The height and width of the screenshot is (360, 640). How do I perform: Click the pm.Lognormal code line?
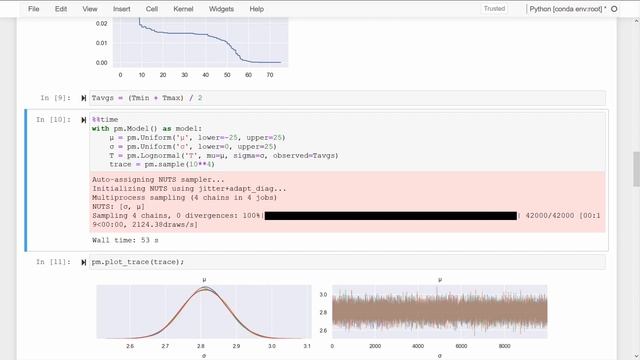coord(224,156)
